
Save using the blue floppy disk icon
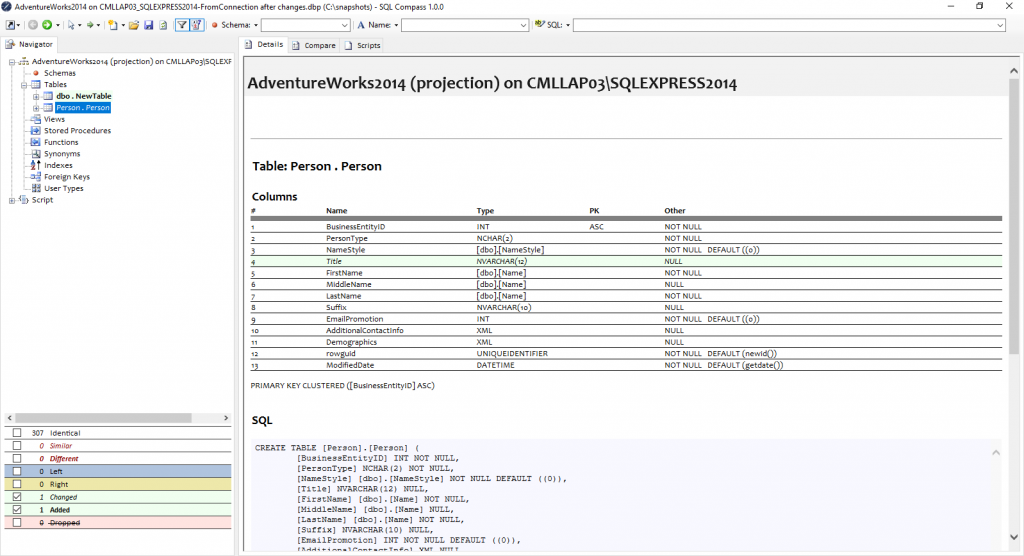click(x=148, y=25)
